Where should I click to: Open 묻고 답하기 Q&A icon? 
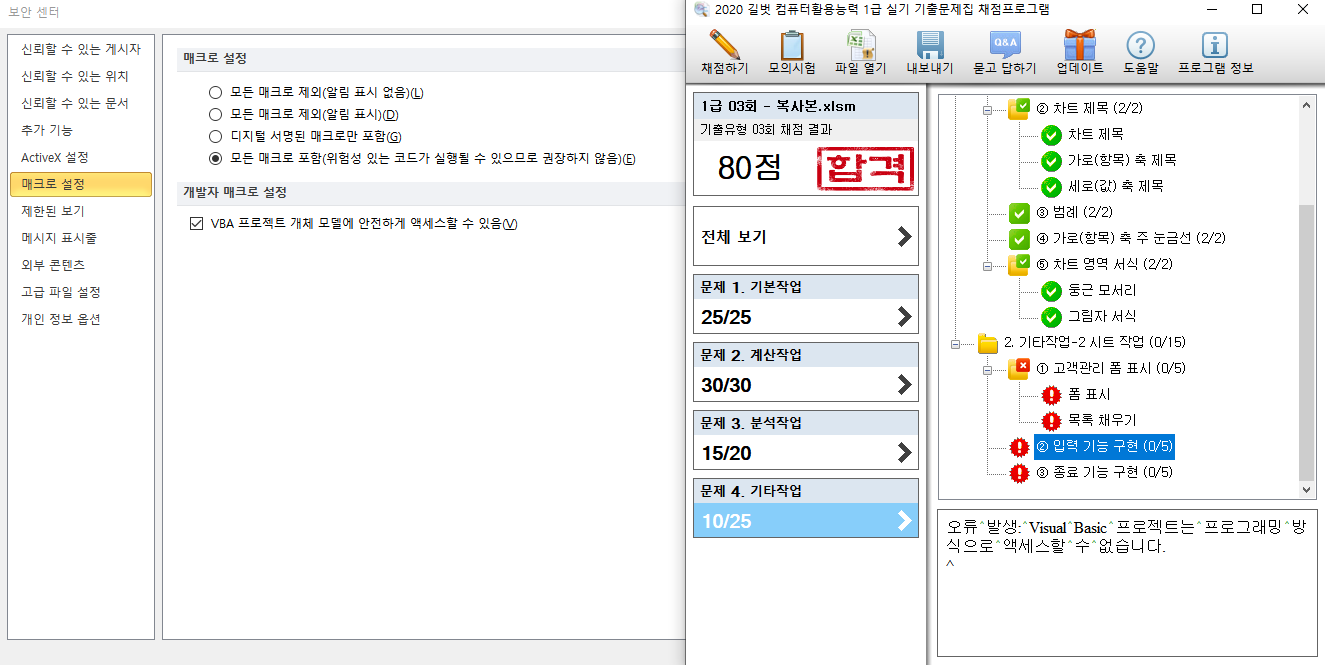pyautogui.click(x=1004, y=46)
